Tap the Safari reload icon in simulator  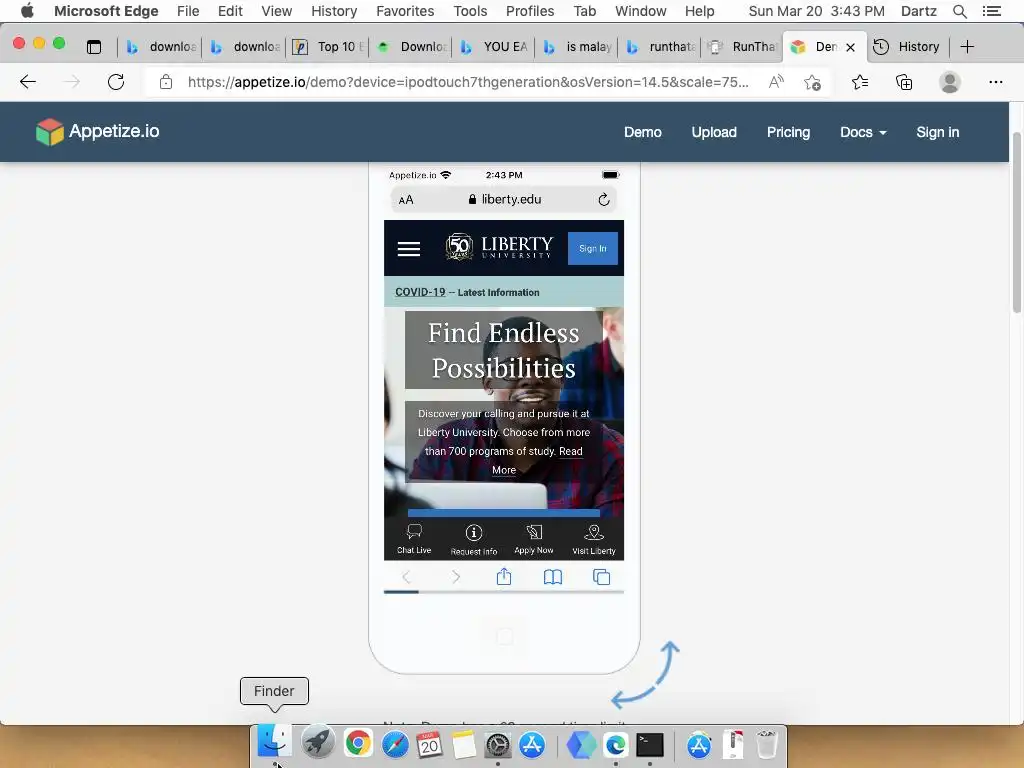604,199
